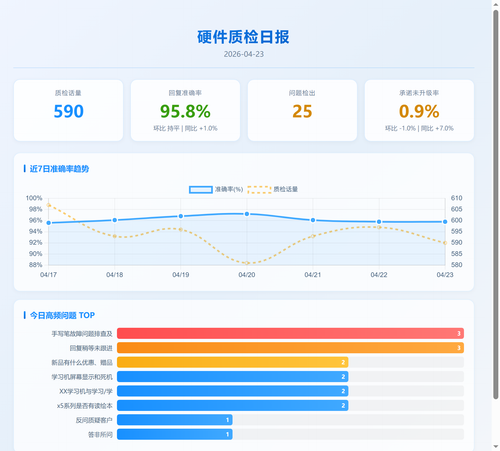Click the 610 right y-axis label

pos(457,198)
